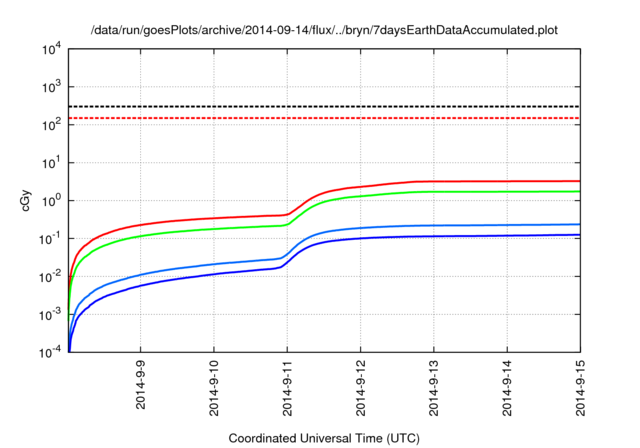Click the 10^-1 y-axis tick label
Screen dimensions: 640x448
pyautogui.click(x=50, y=239)
